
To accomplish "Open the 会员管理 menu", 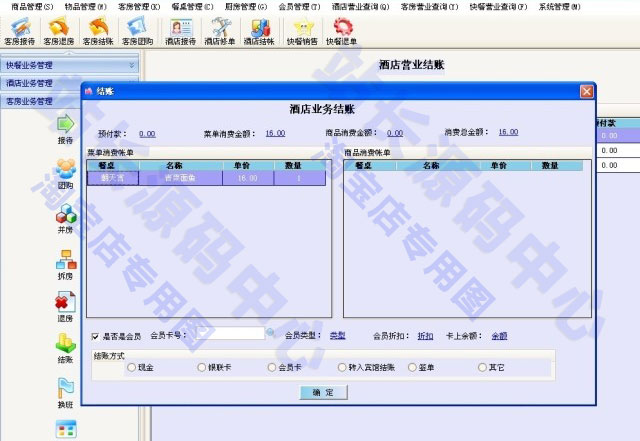I will pyautogui.click(x=299, y=6).
